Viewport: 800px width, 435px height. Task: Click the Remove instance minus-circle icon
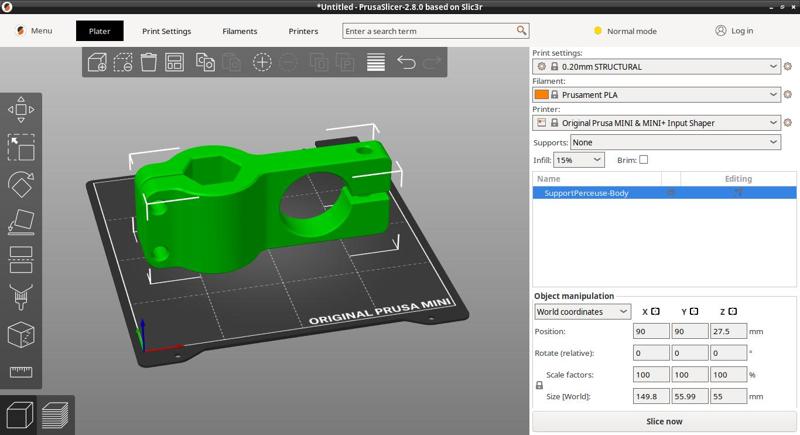click(288, 62)
